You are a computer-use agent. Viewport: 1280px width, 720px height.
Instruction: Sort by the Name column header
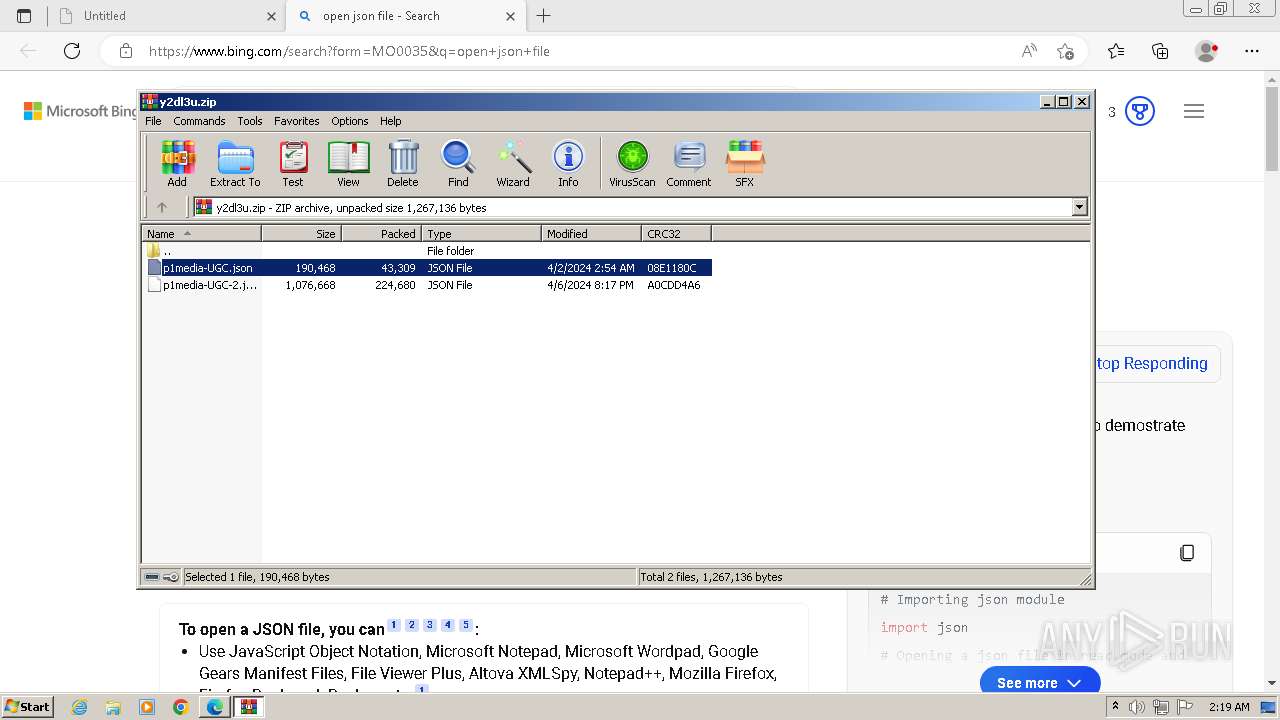pos(202,233)
